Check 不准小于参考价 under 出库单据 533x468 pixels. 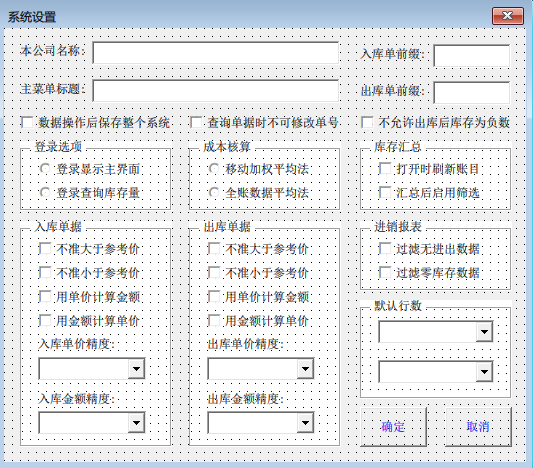tap(214, 273)
